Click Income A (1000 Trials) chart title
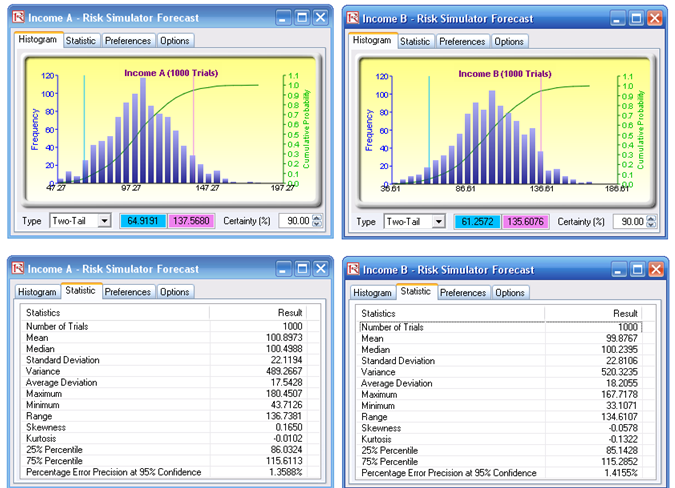The image size is (675, 488). point(171,73)
